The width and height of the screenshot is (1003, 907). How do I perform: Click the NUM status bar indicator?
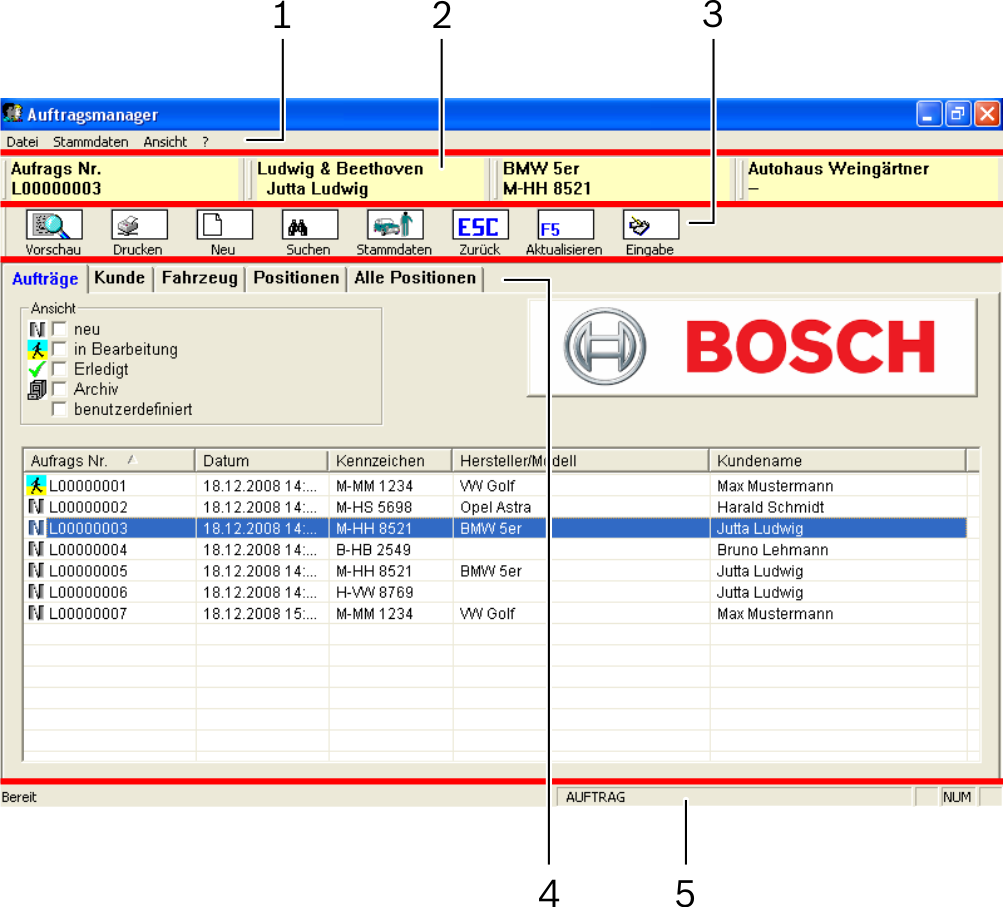click(956, 797)
